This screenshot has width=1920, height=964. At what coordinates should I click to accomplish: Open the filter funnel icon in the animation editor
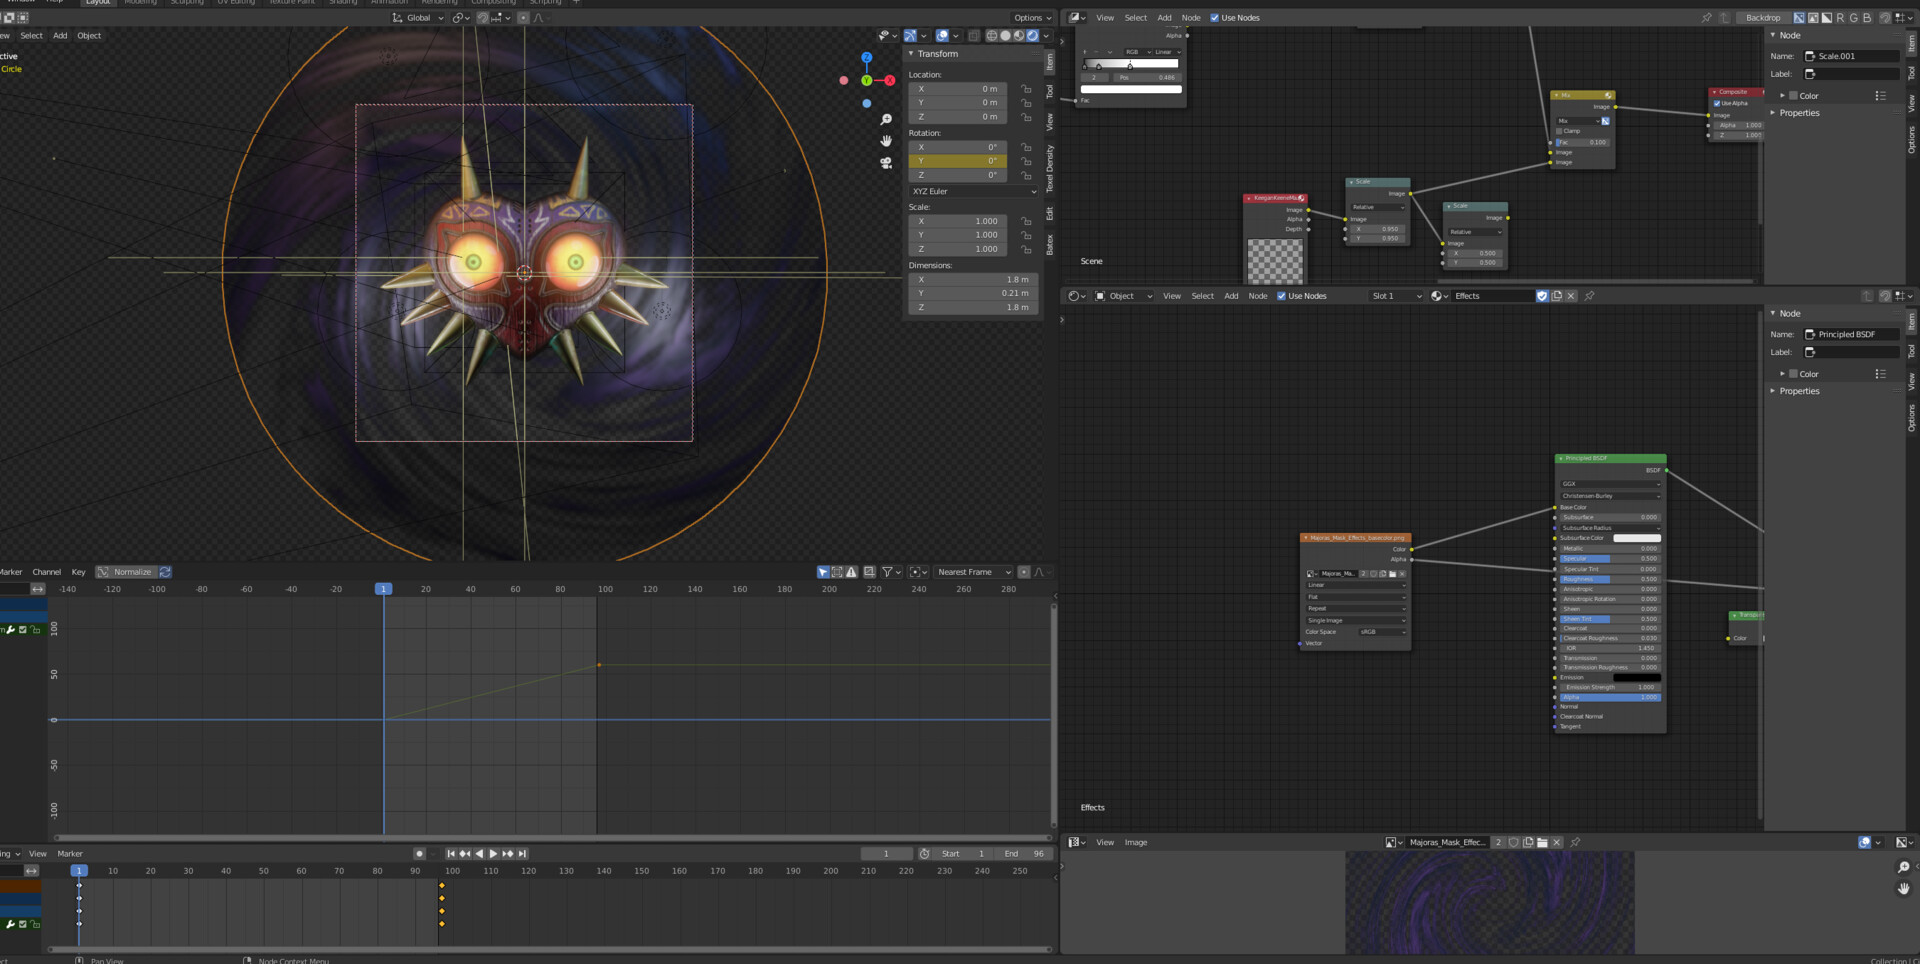(x=887, y=572)
